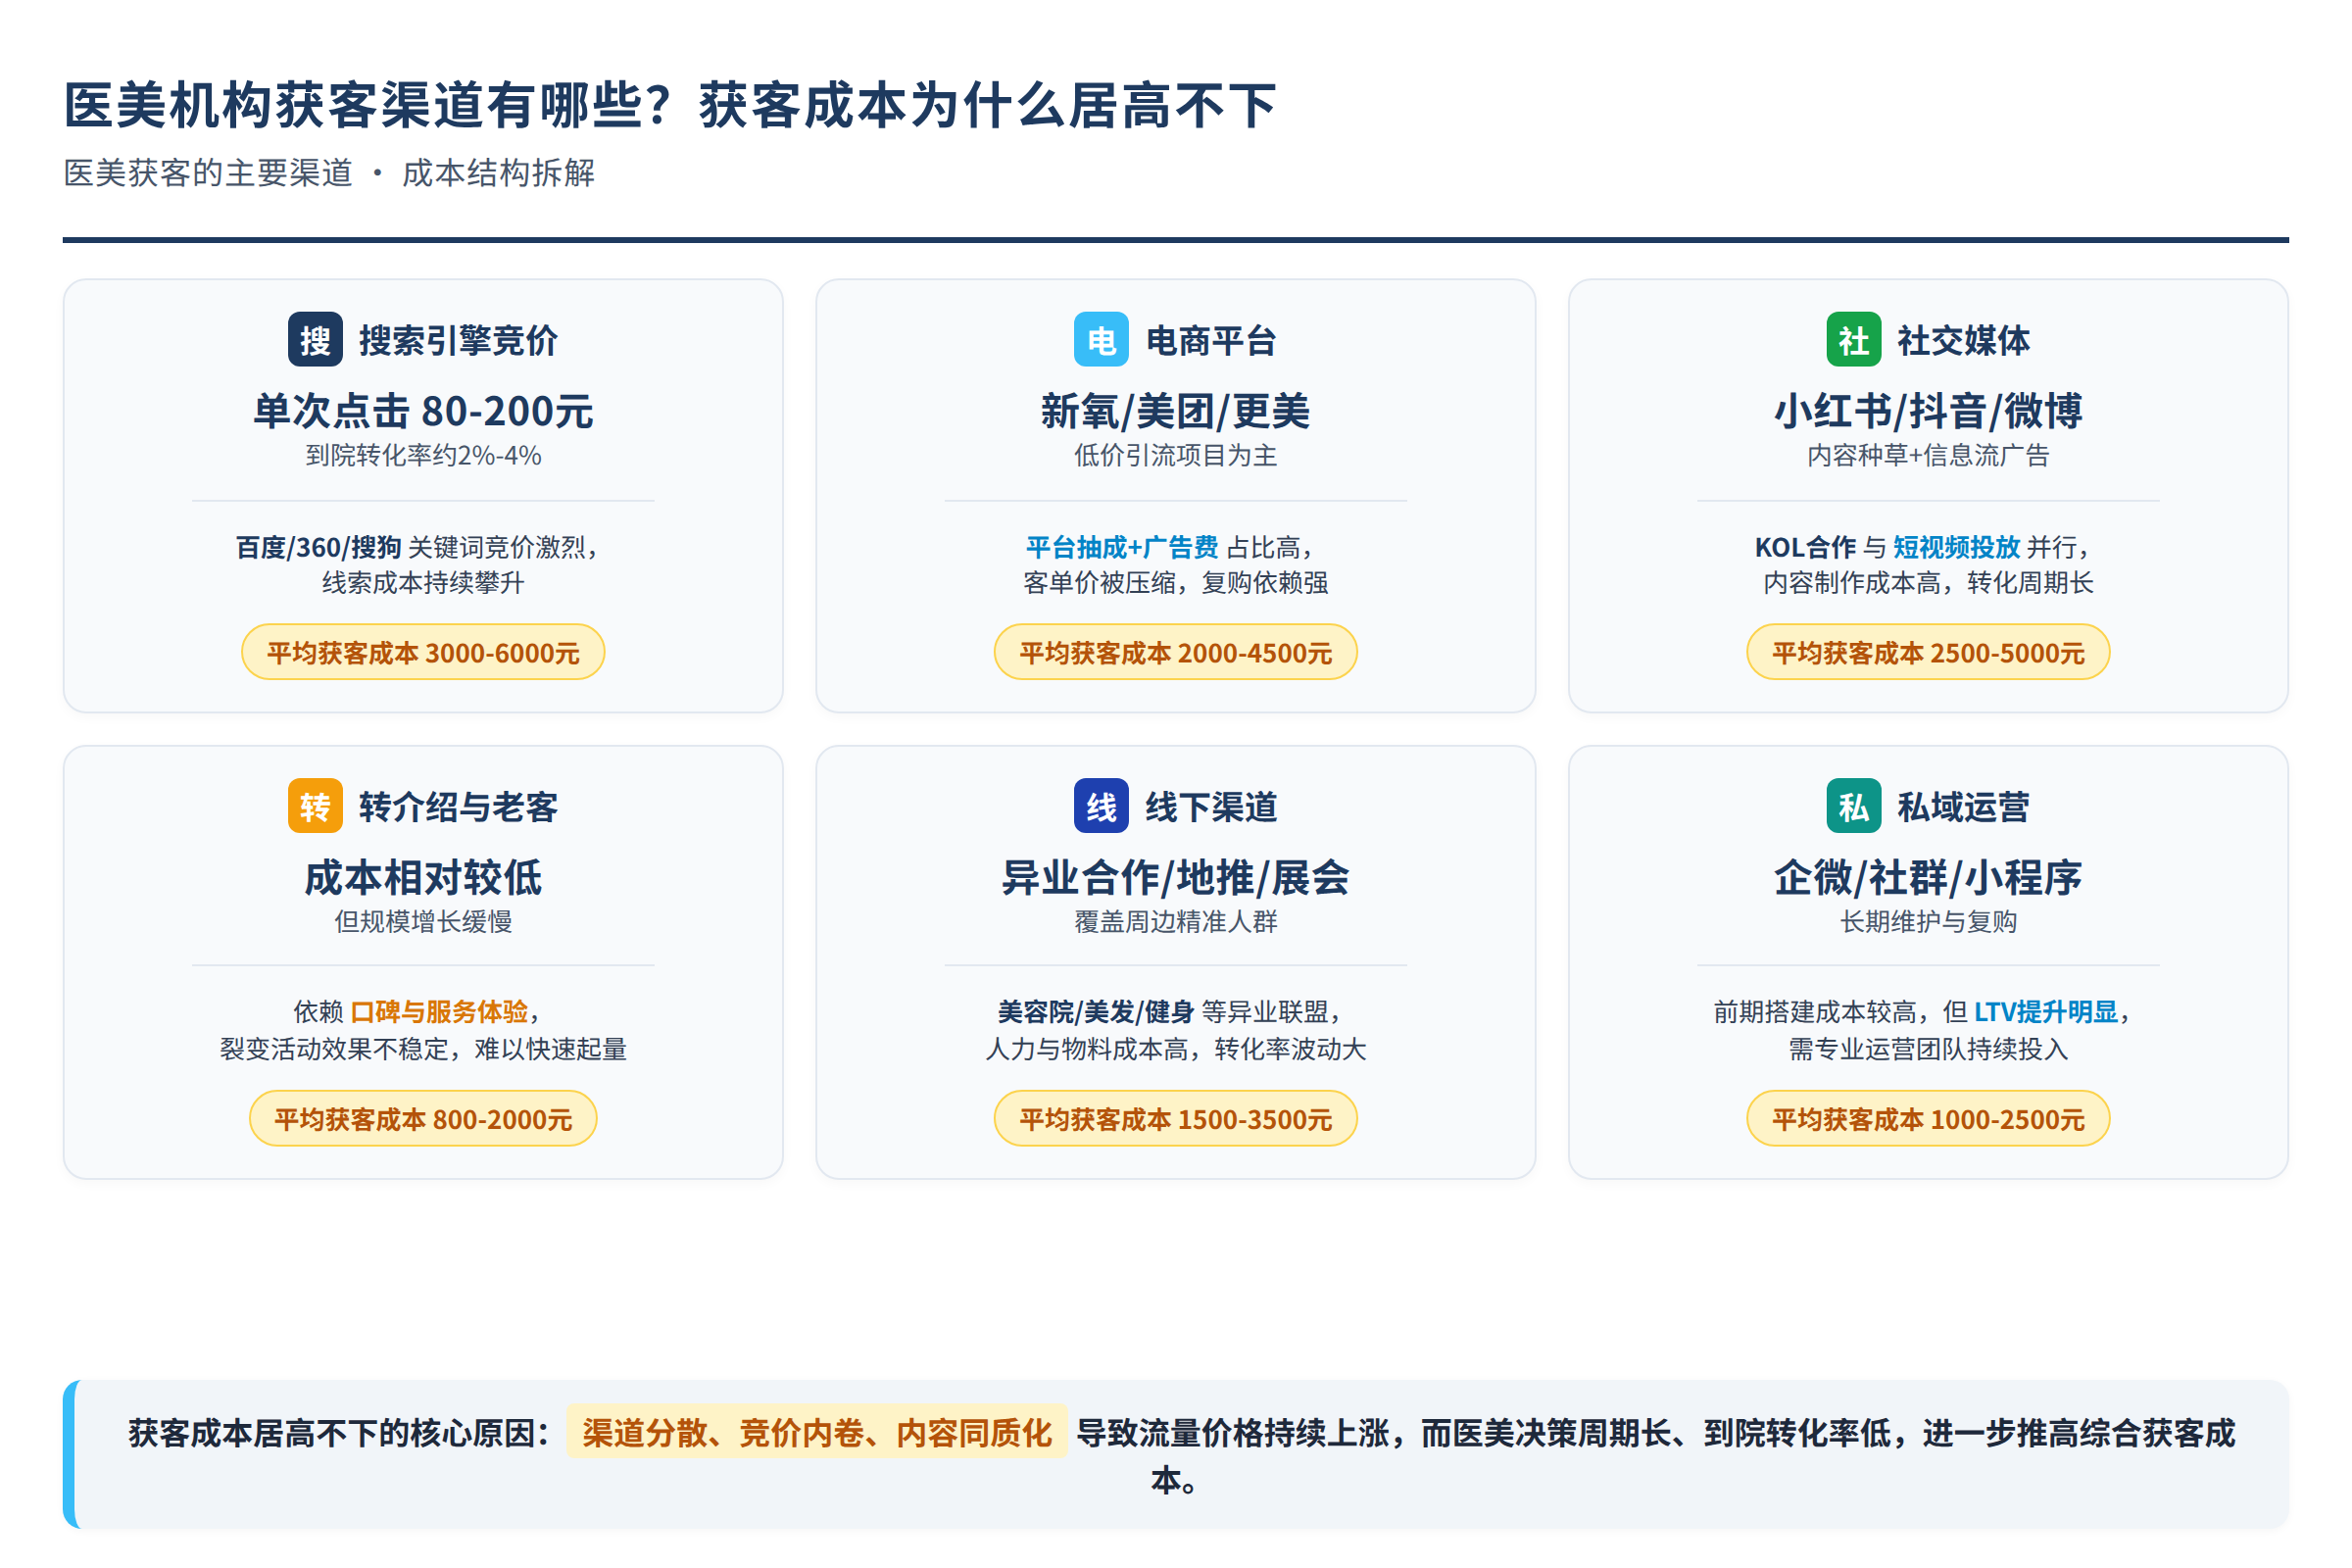Click the blue 线 icon badge
This screenshot has width=2352, height=1568.
click(1101, 806)
